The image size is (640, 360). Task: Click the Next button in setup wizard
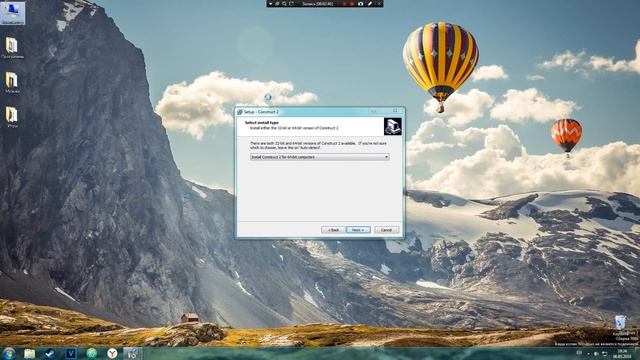[358, 230]
